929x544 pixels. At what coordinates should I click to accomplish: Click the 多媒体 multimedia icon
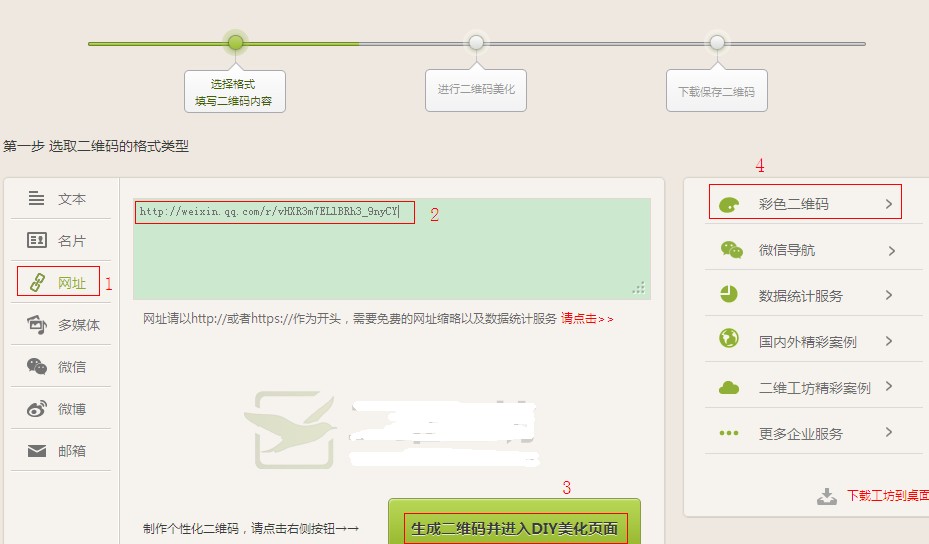click(37, 324)
